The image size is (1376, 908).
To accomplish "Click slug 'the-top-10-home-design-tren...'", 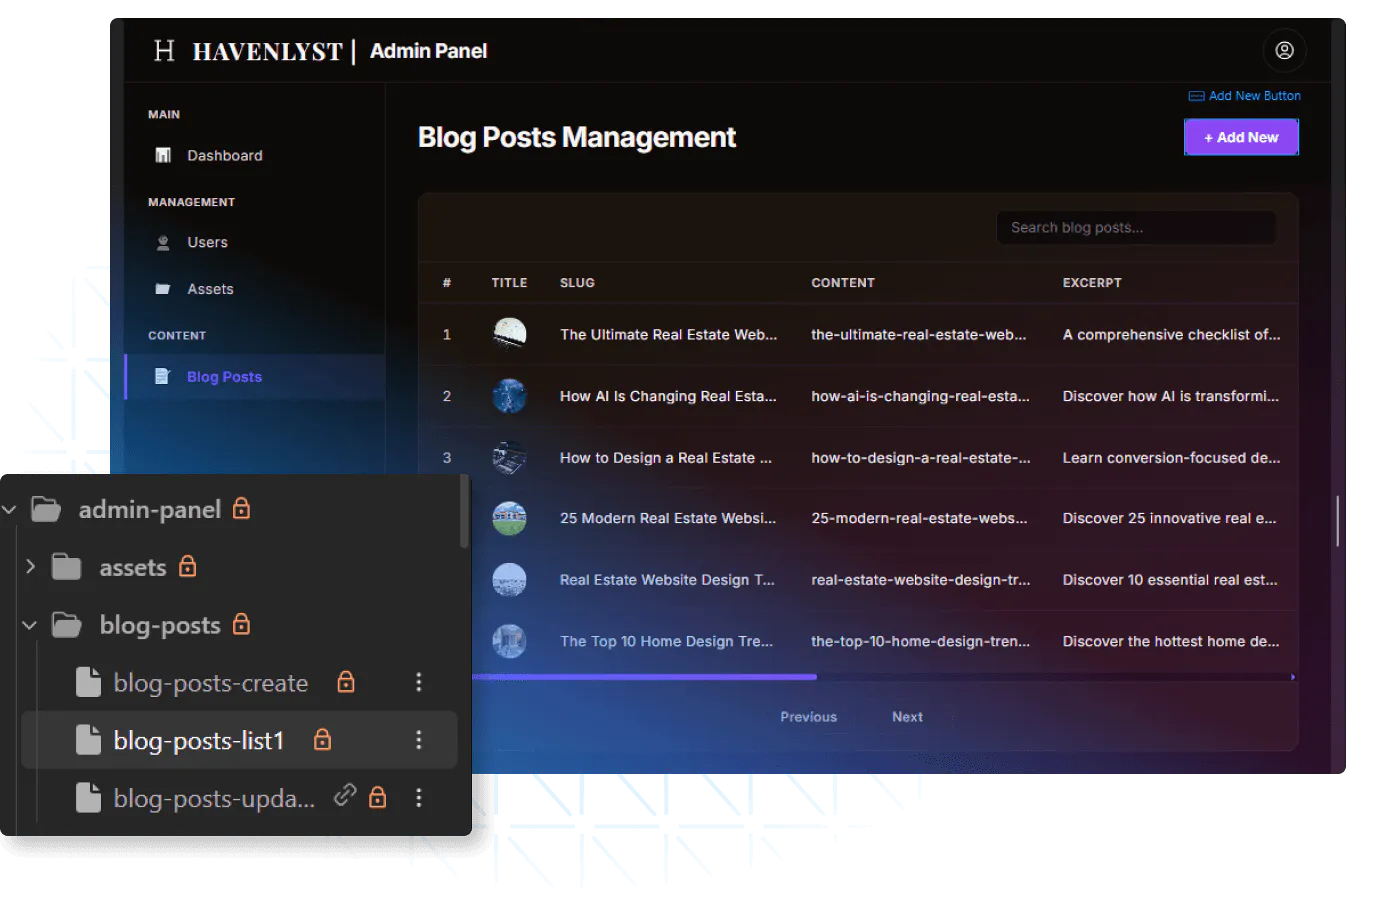I will [920, 642].
